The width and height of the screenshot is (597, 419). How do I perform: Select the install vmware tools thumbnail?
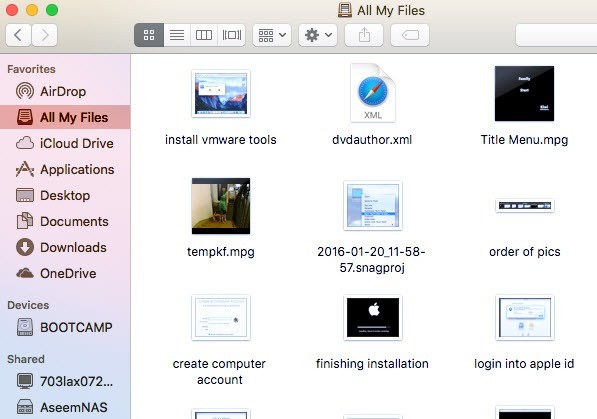[221, 93]
